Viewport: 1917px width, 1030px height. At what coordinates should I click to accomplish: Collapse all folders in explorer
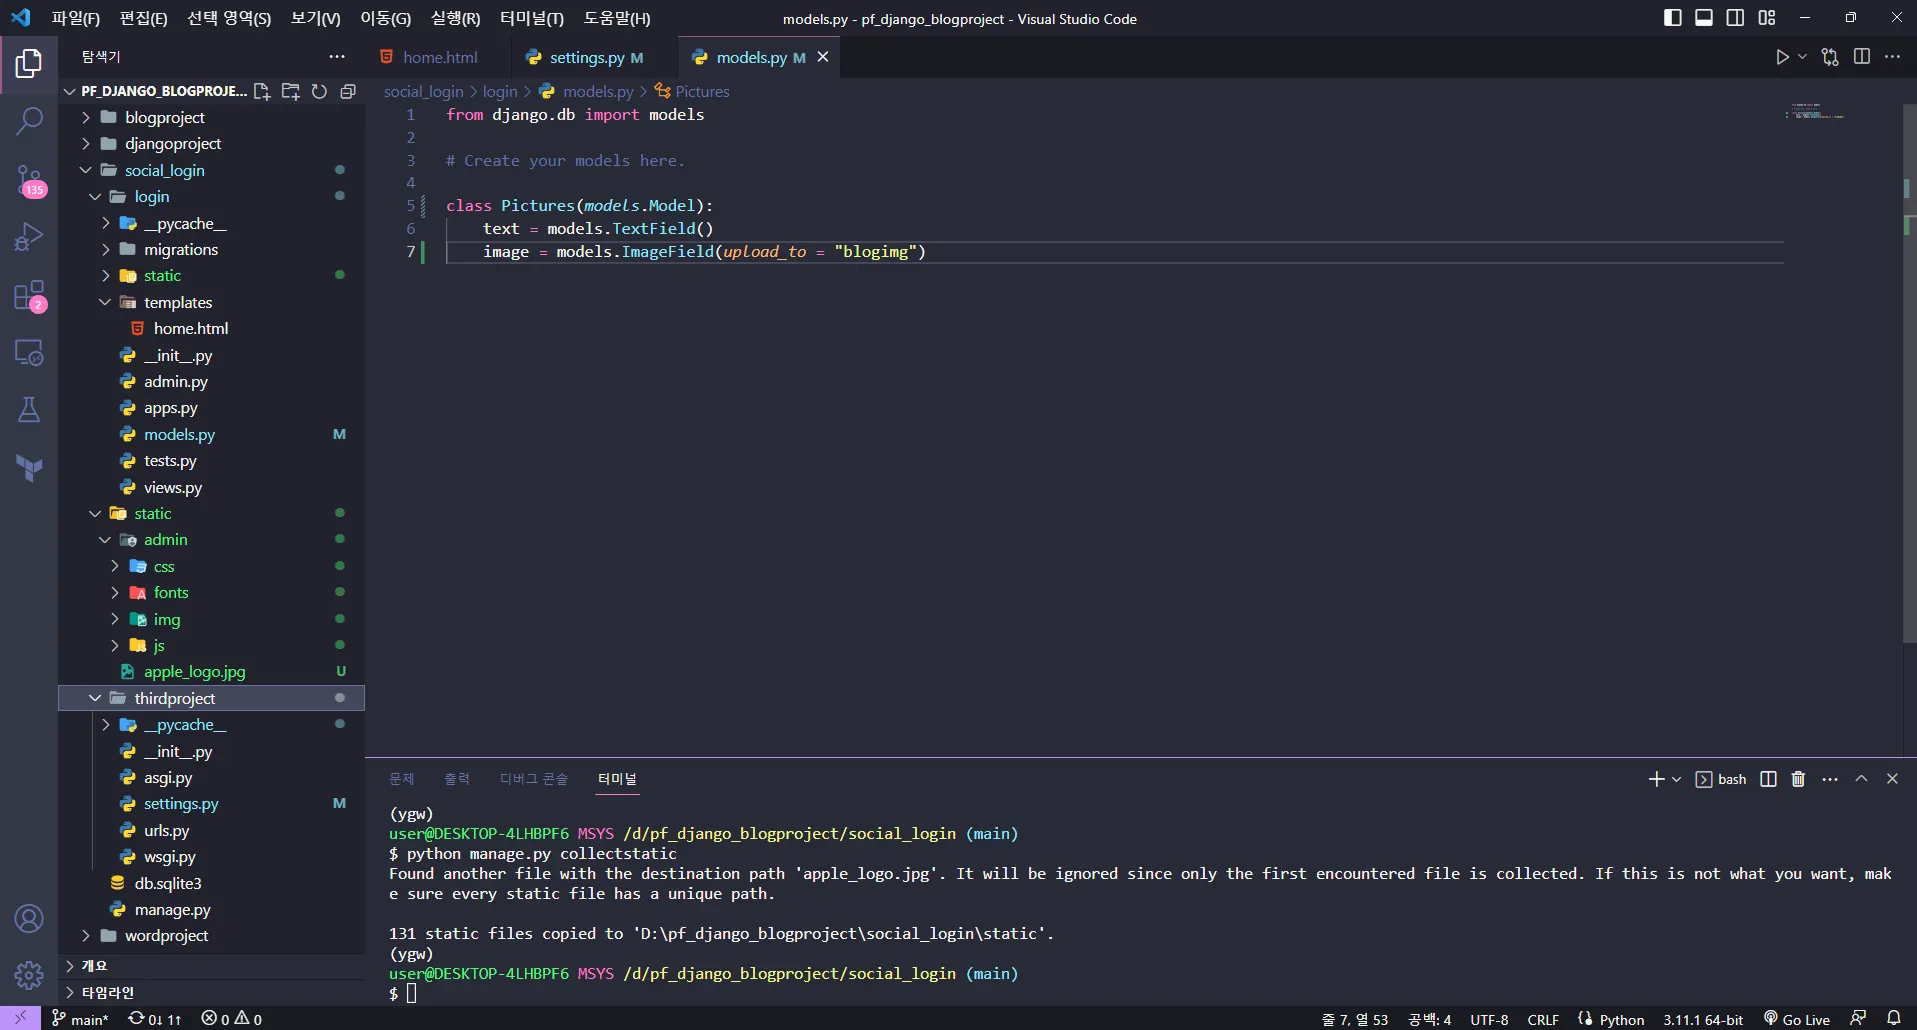(x=348, y=91)
